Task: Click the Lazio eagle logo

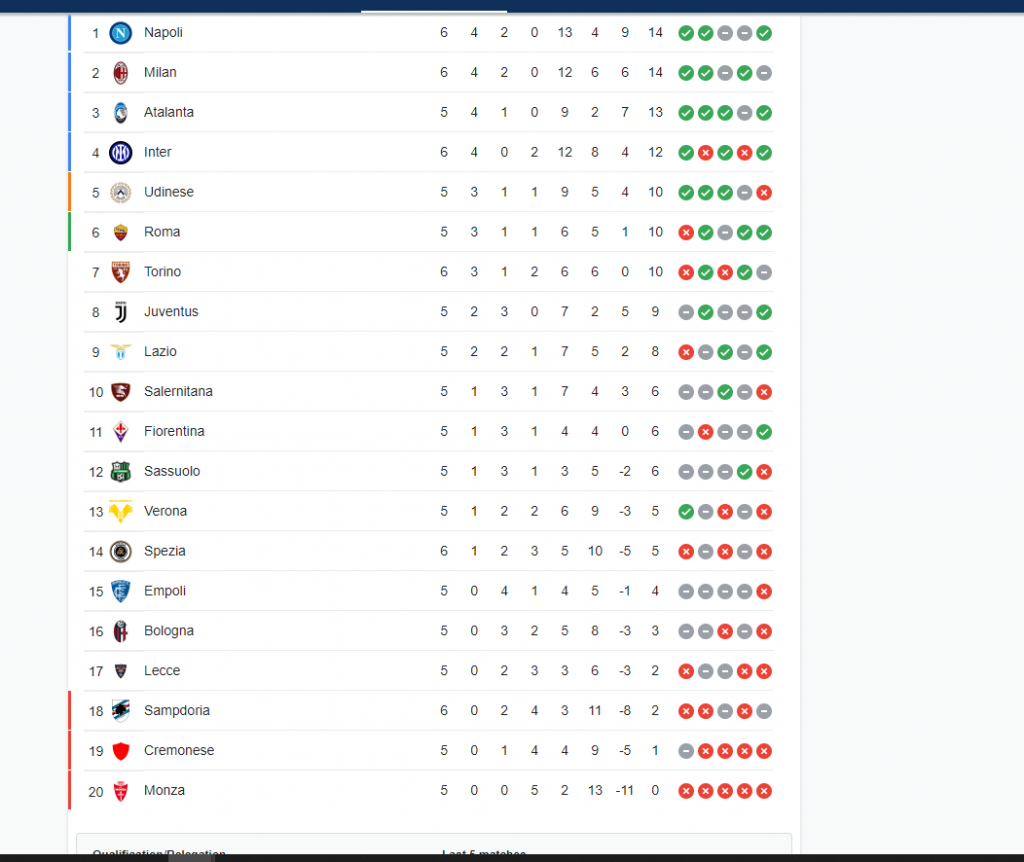Action: (x=120, y=352)
